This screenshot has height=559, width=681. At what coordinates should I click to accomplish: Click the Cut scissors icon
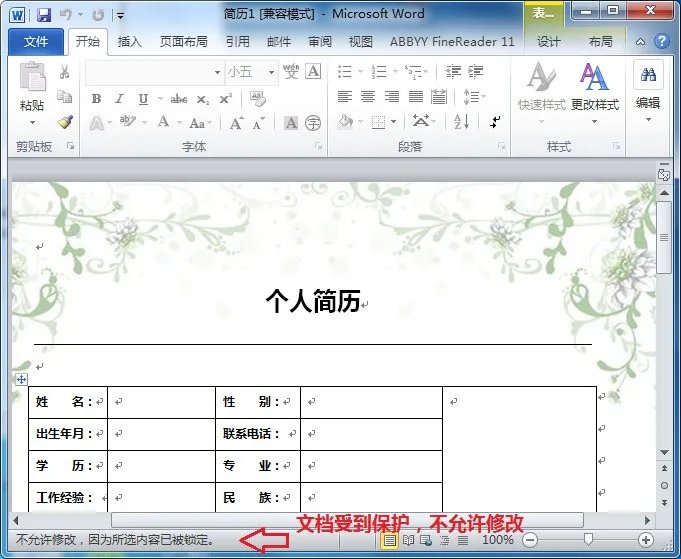[x=65, y=72]
